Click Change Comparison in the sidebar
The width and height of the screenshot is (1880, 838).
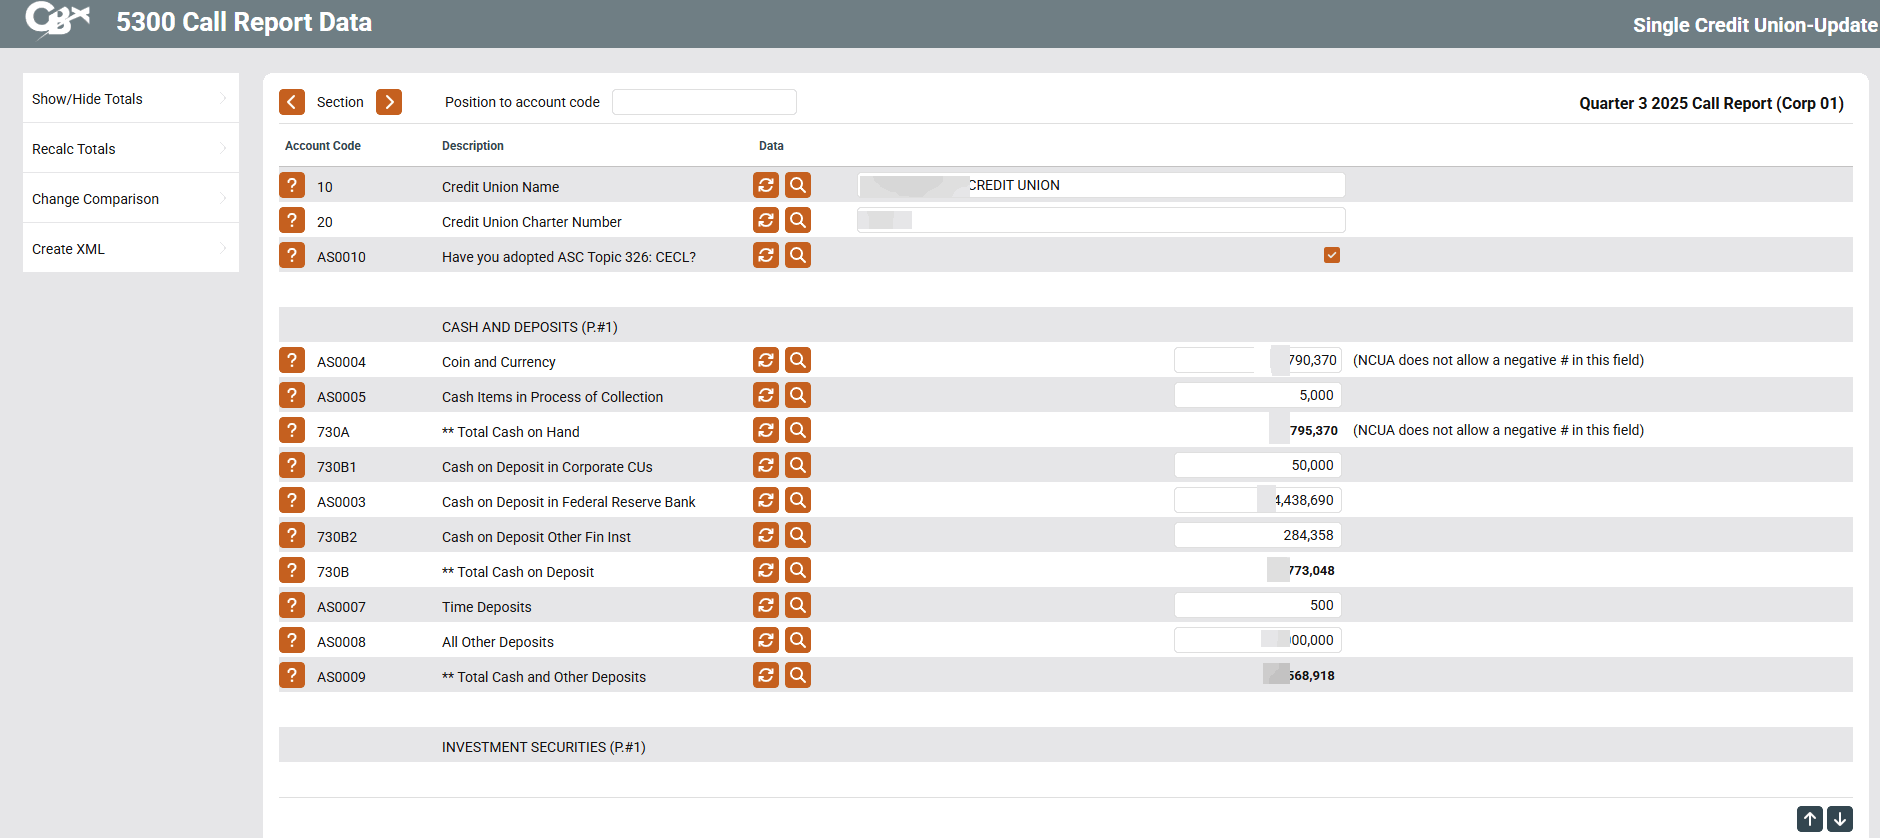coord(130,198)
